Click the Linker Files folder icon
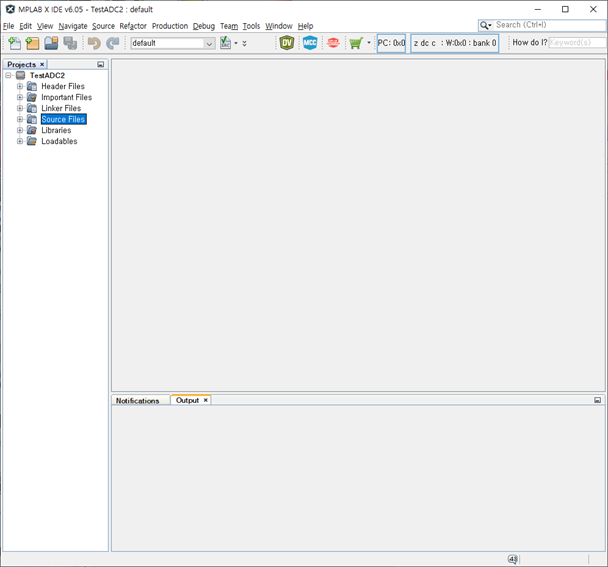 point(32,108)
